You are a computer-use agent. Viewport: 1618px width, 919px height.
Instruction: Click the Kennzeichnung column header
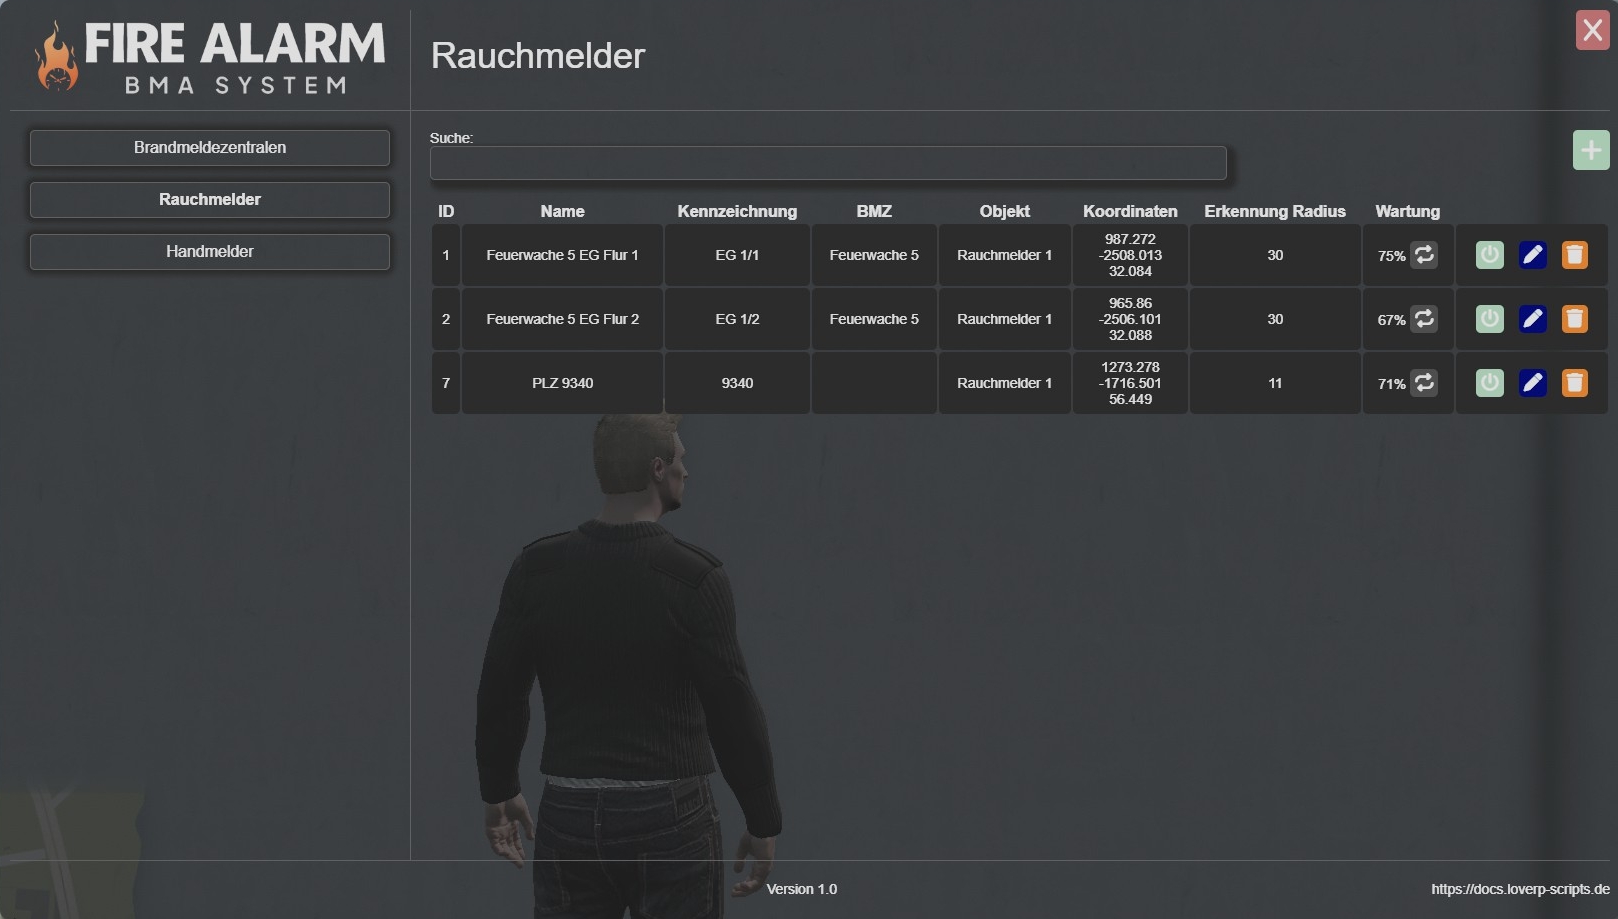(737, 211)
